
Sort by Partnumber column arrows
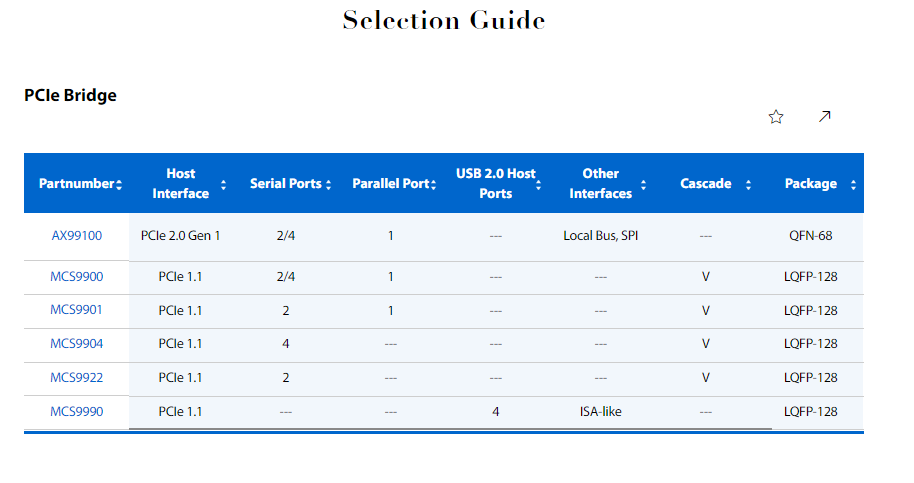[x=119, y=185]
